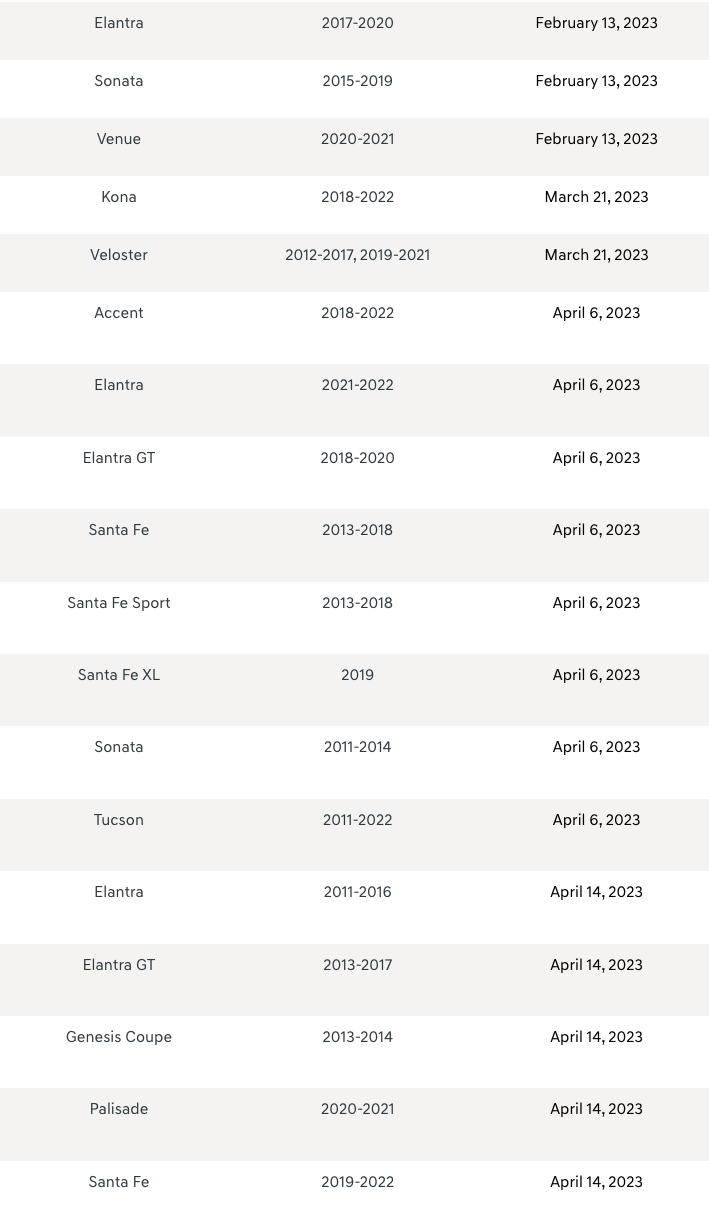Click the Palisade April 14, 2023 date

click(596, 1109)
